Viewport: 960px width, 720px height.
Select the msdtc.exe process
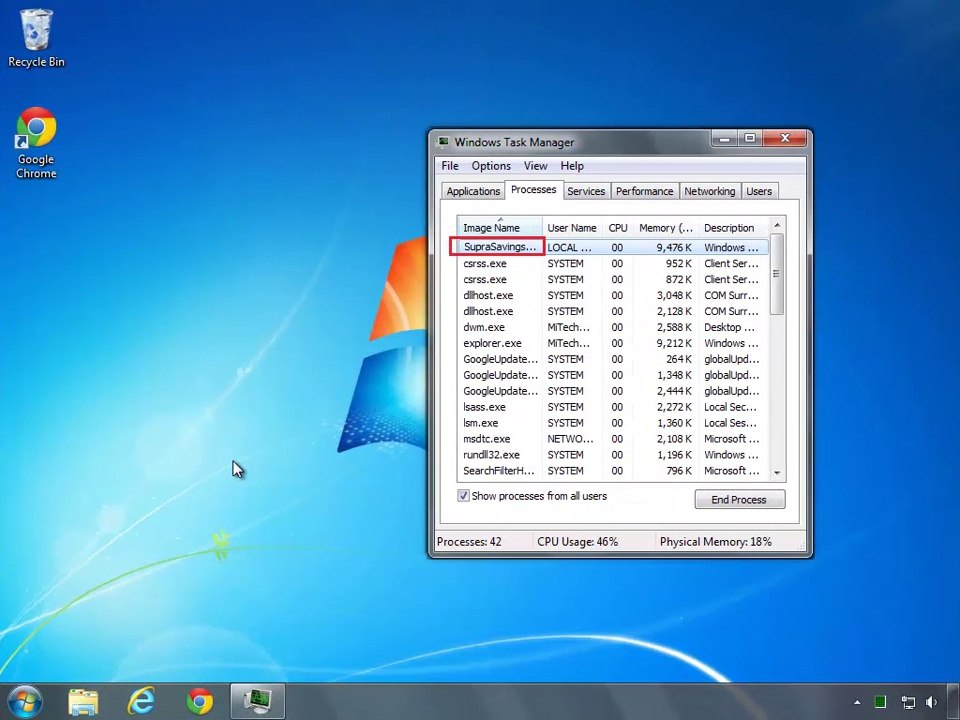pos(613,438)
